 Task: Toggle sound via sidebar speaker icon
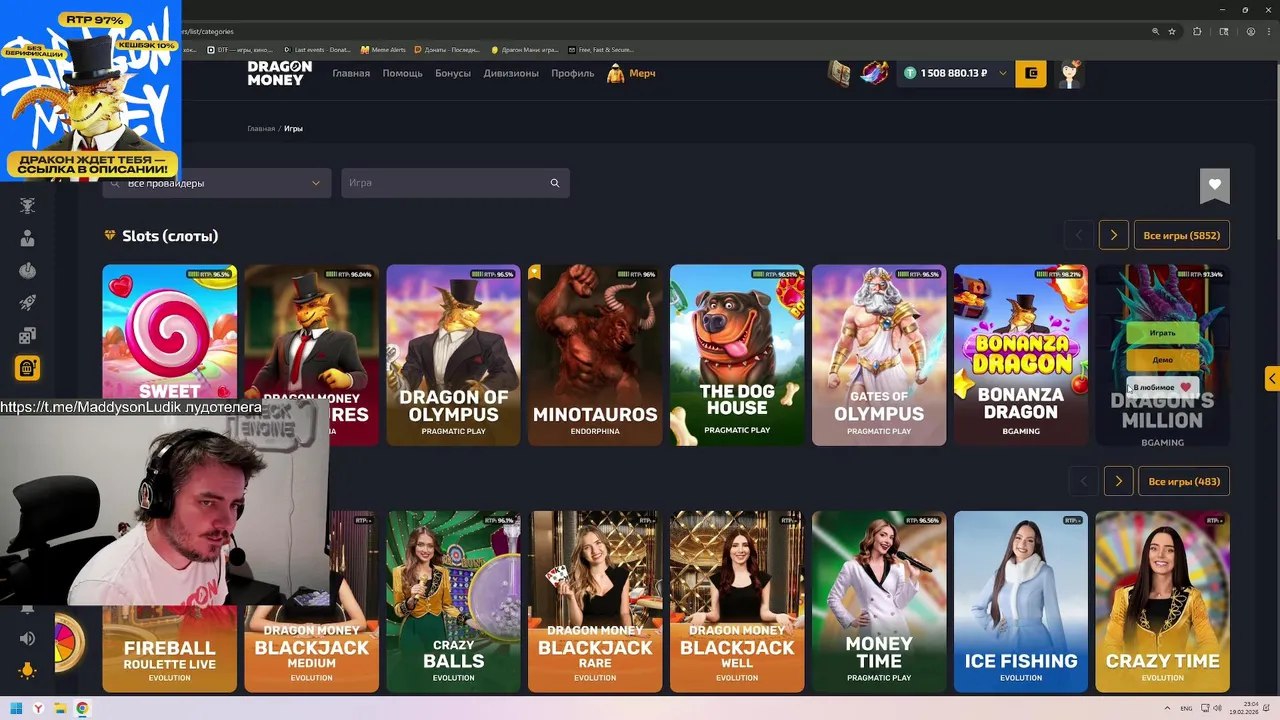27,638
